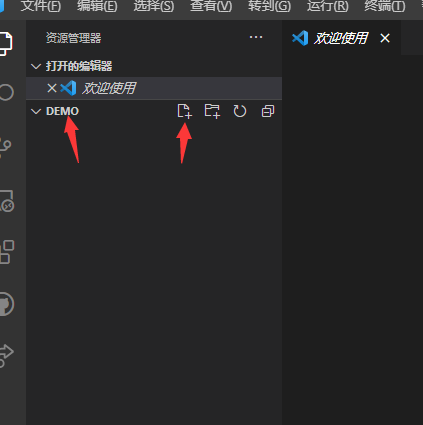Open the Explorer view in activity bar
Viewport: 423px width, 425px height.
6,43
